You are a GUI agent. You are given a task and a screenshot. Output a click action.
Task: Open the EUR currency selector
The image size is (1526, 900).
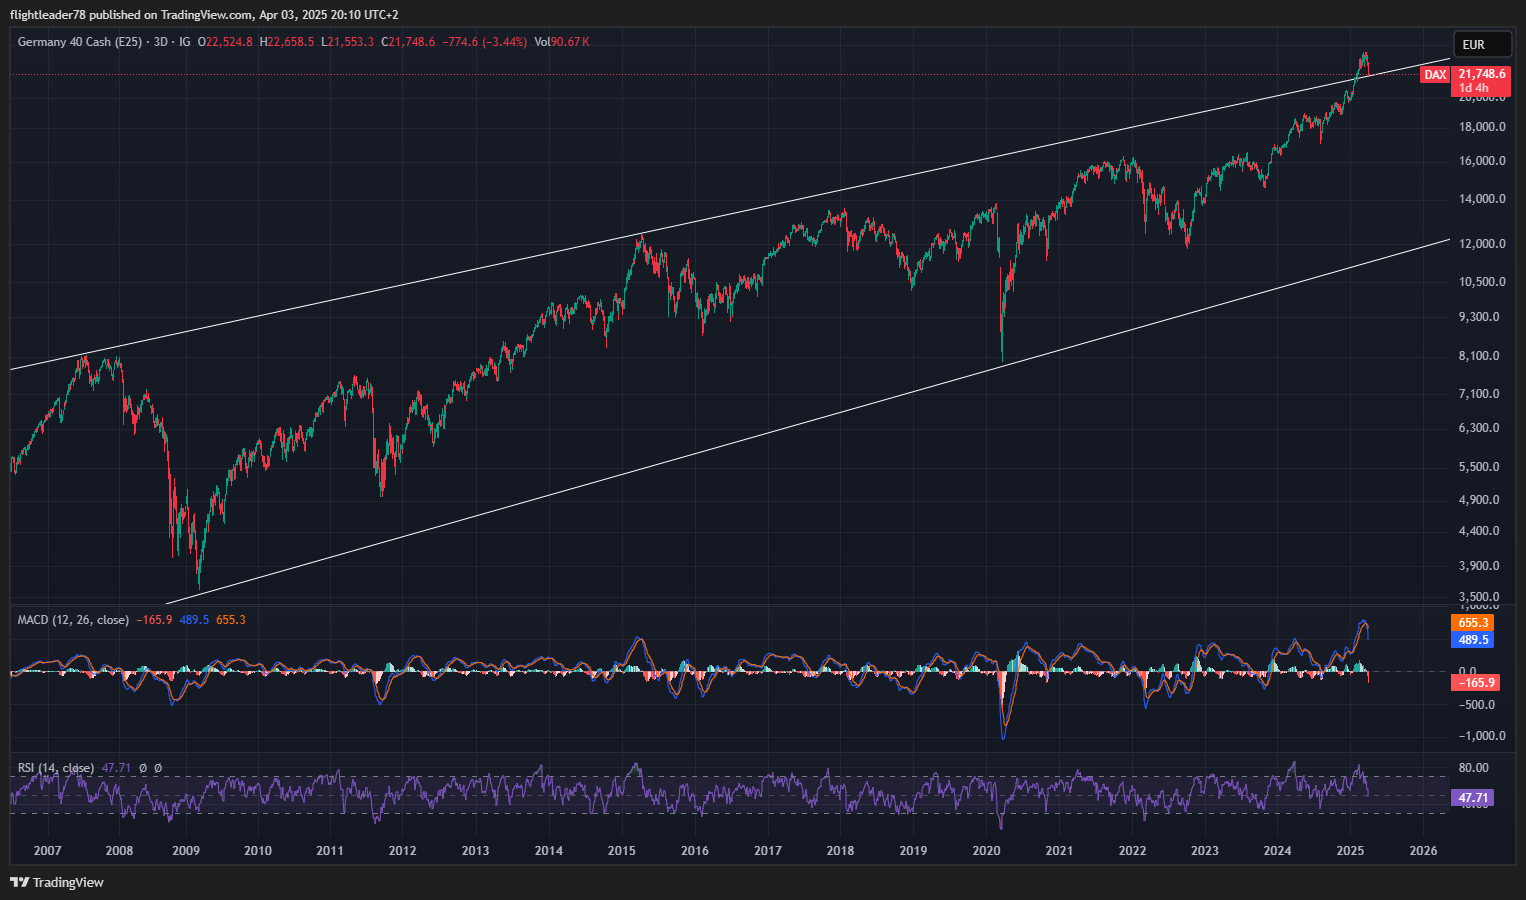[1482, 45]
